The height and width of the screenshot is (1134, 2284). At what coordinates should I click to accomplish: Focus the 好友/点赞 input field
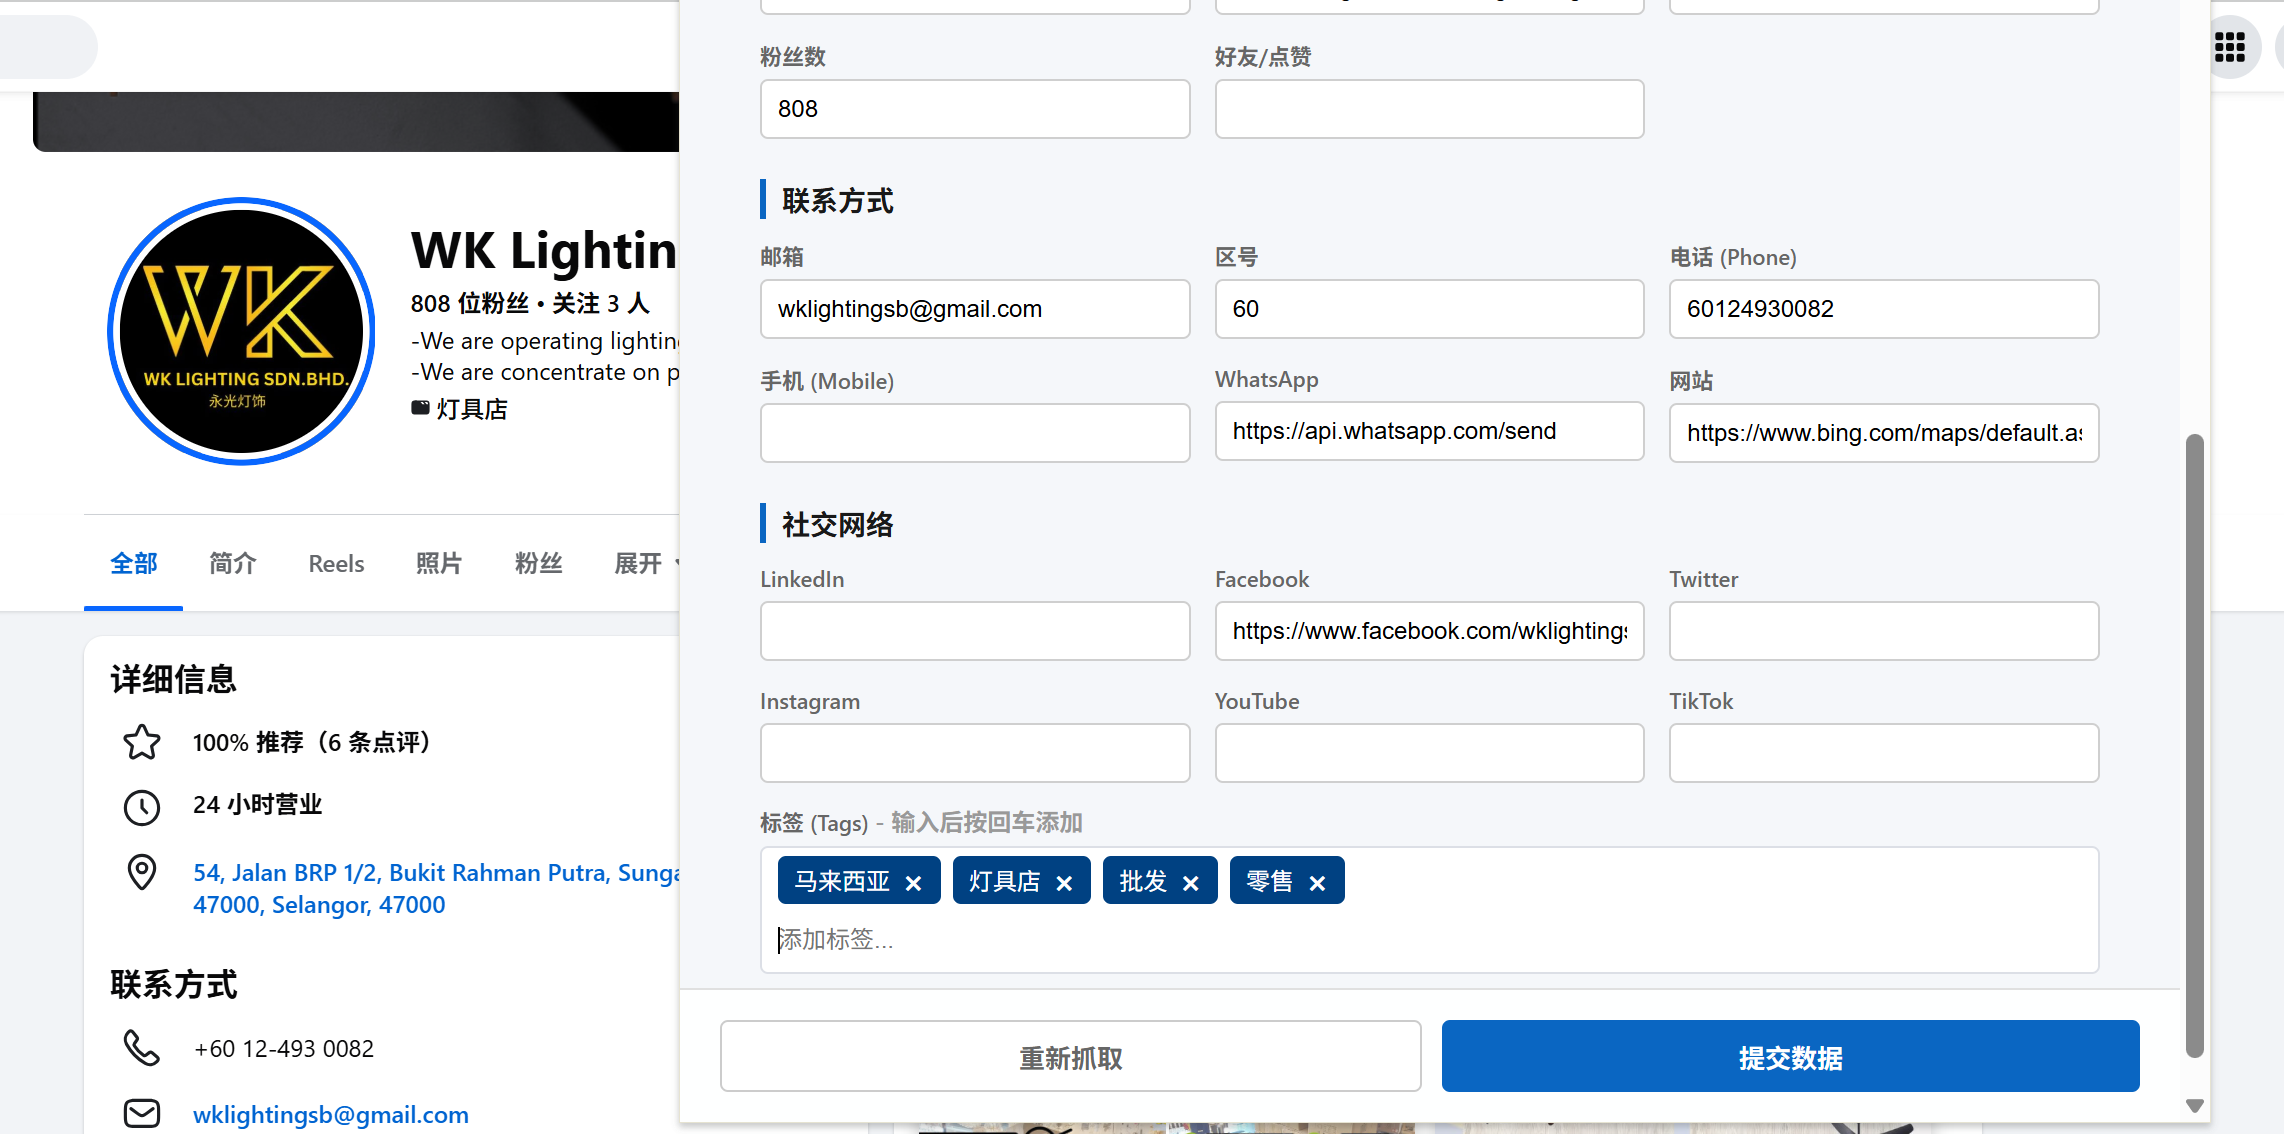pyautogui.click(x=1429, y=109)
